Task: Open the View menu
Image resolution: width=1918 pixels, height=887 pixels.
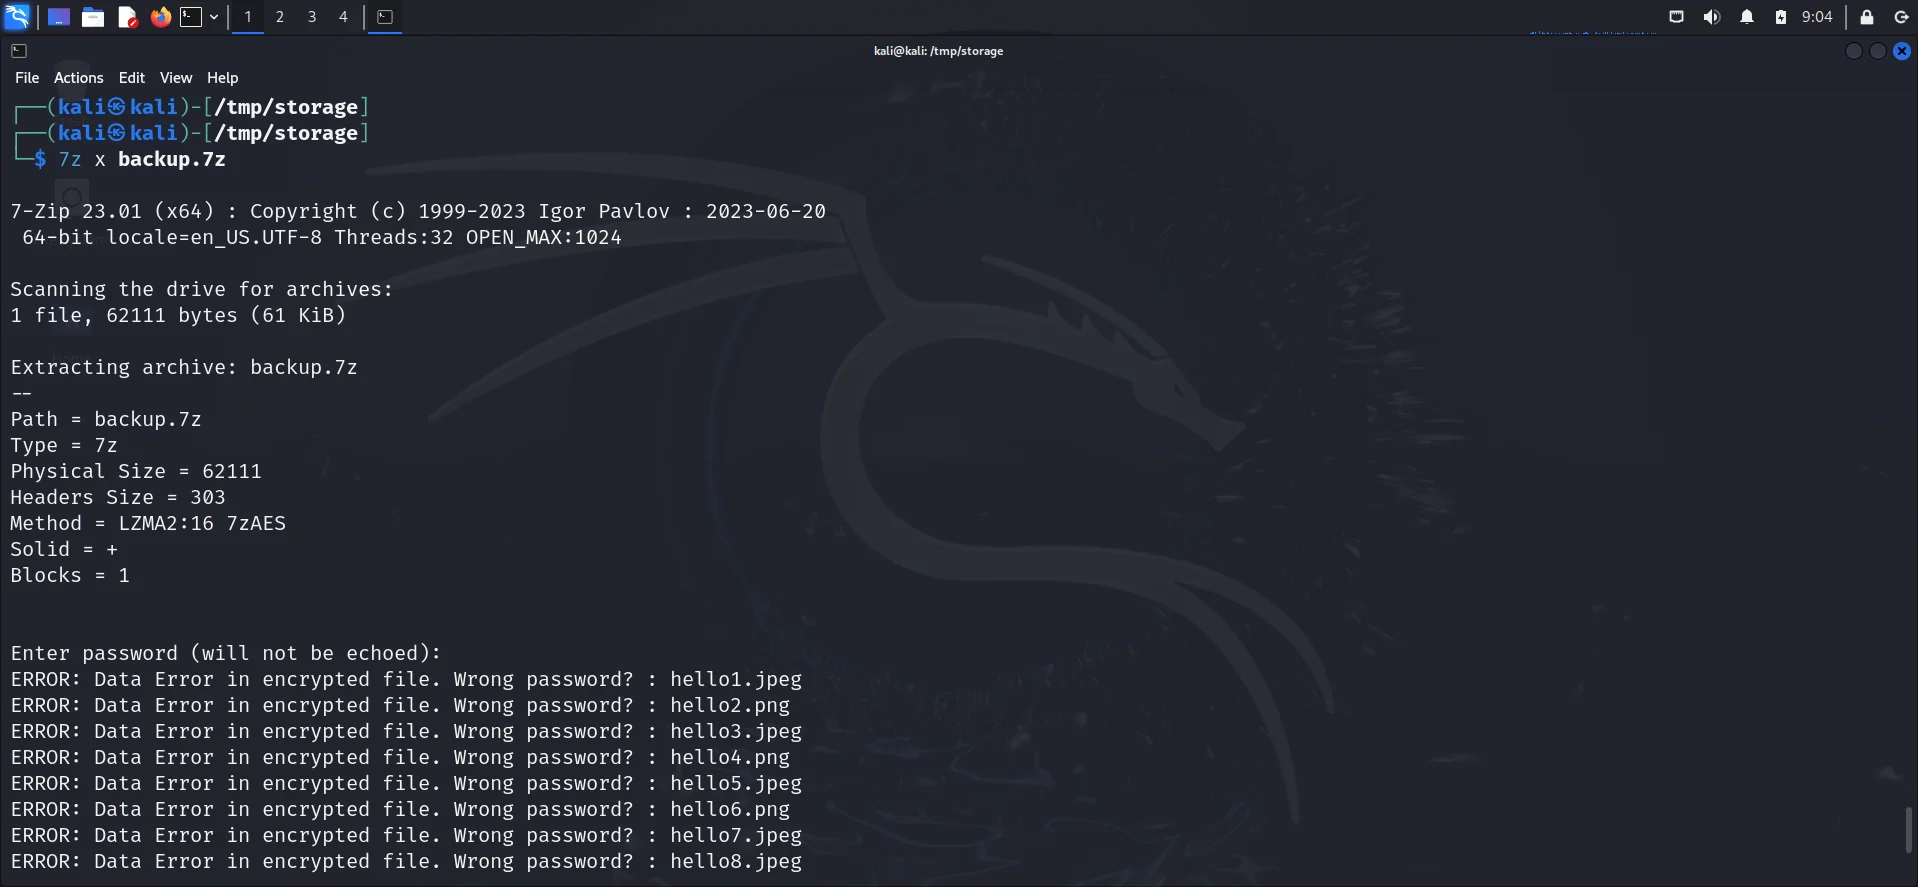Action: click(x=176, y=78)
